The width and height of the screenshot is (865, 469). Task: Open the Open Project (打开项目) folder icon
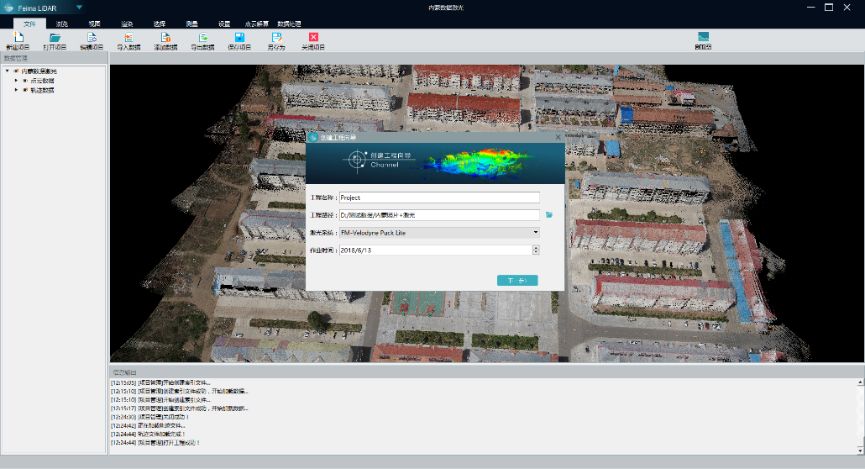55,38
